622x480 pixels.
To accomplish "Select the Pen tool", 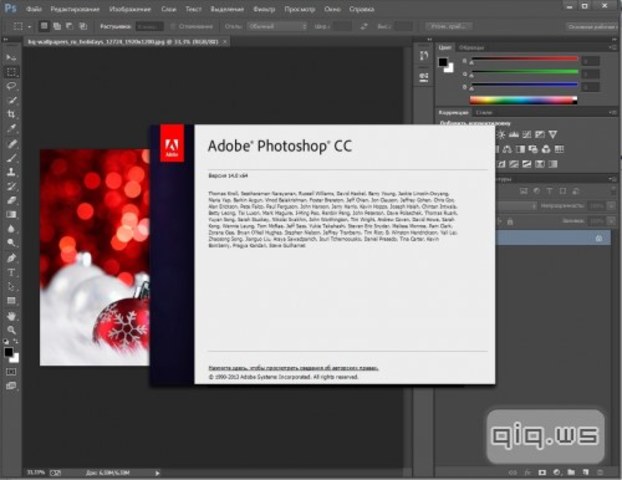I will coord(11,258).
